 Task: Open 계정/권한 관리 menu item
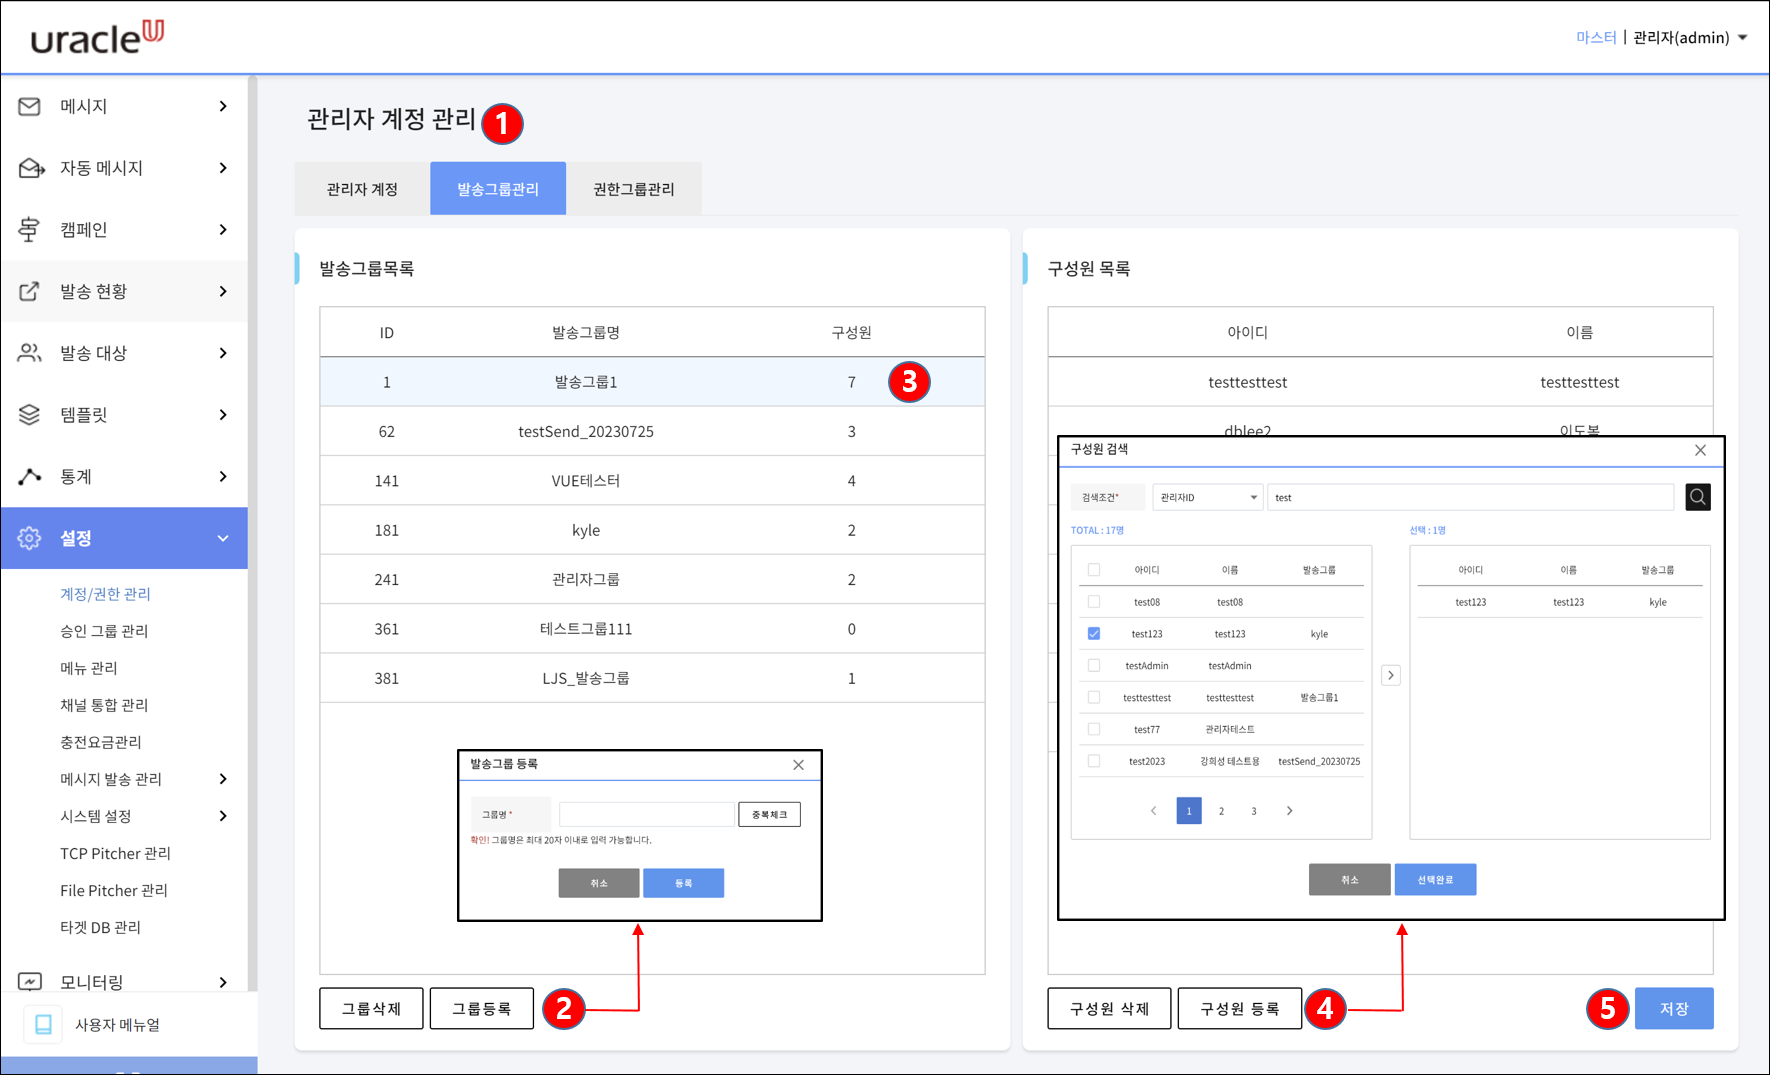pos(105,594)
